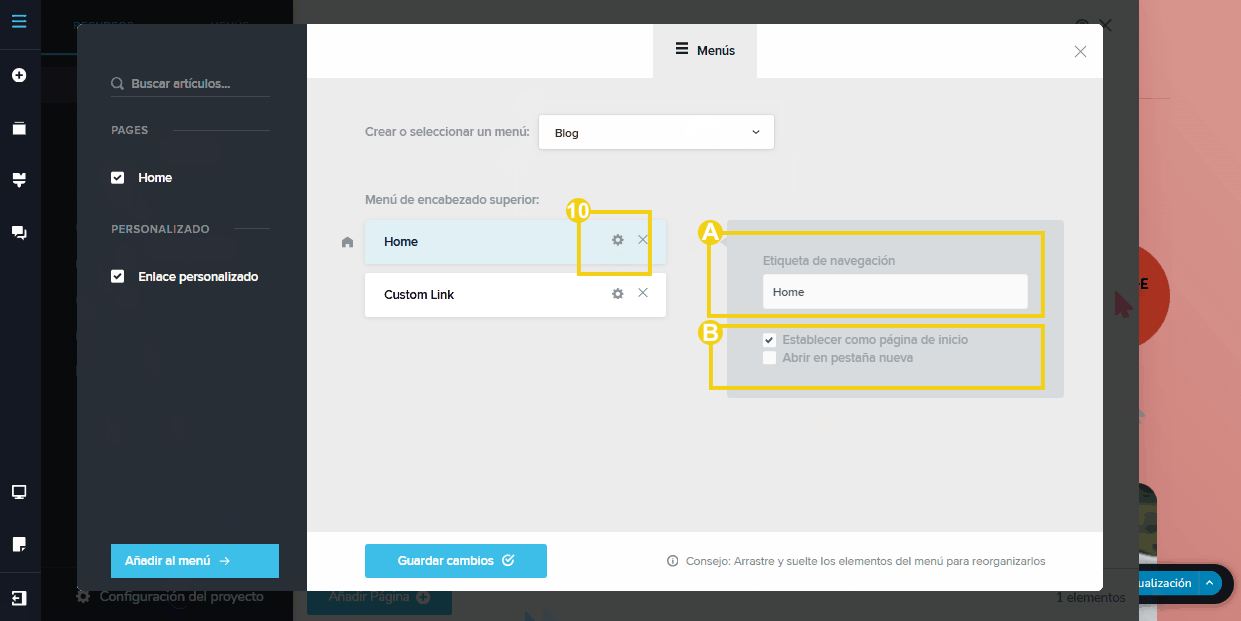The width and height of the screenshot is (1241, 621).
Task: Click the desktop preview monitor icon
Action: 19,492
